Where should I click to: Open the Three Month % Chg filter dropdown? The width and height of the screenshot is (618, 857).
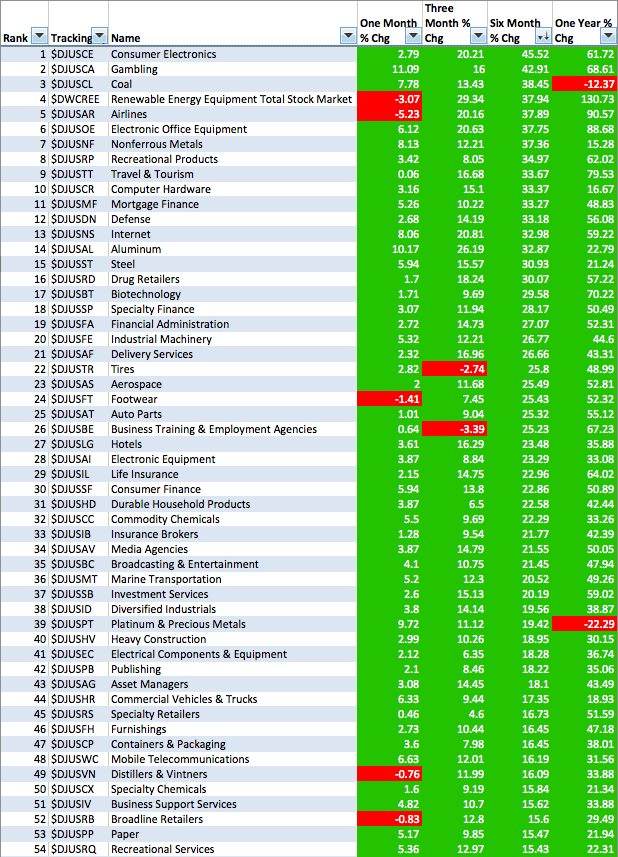[x=479, y=37]
